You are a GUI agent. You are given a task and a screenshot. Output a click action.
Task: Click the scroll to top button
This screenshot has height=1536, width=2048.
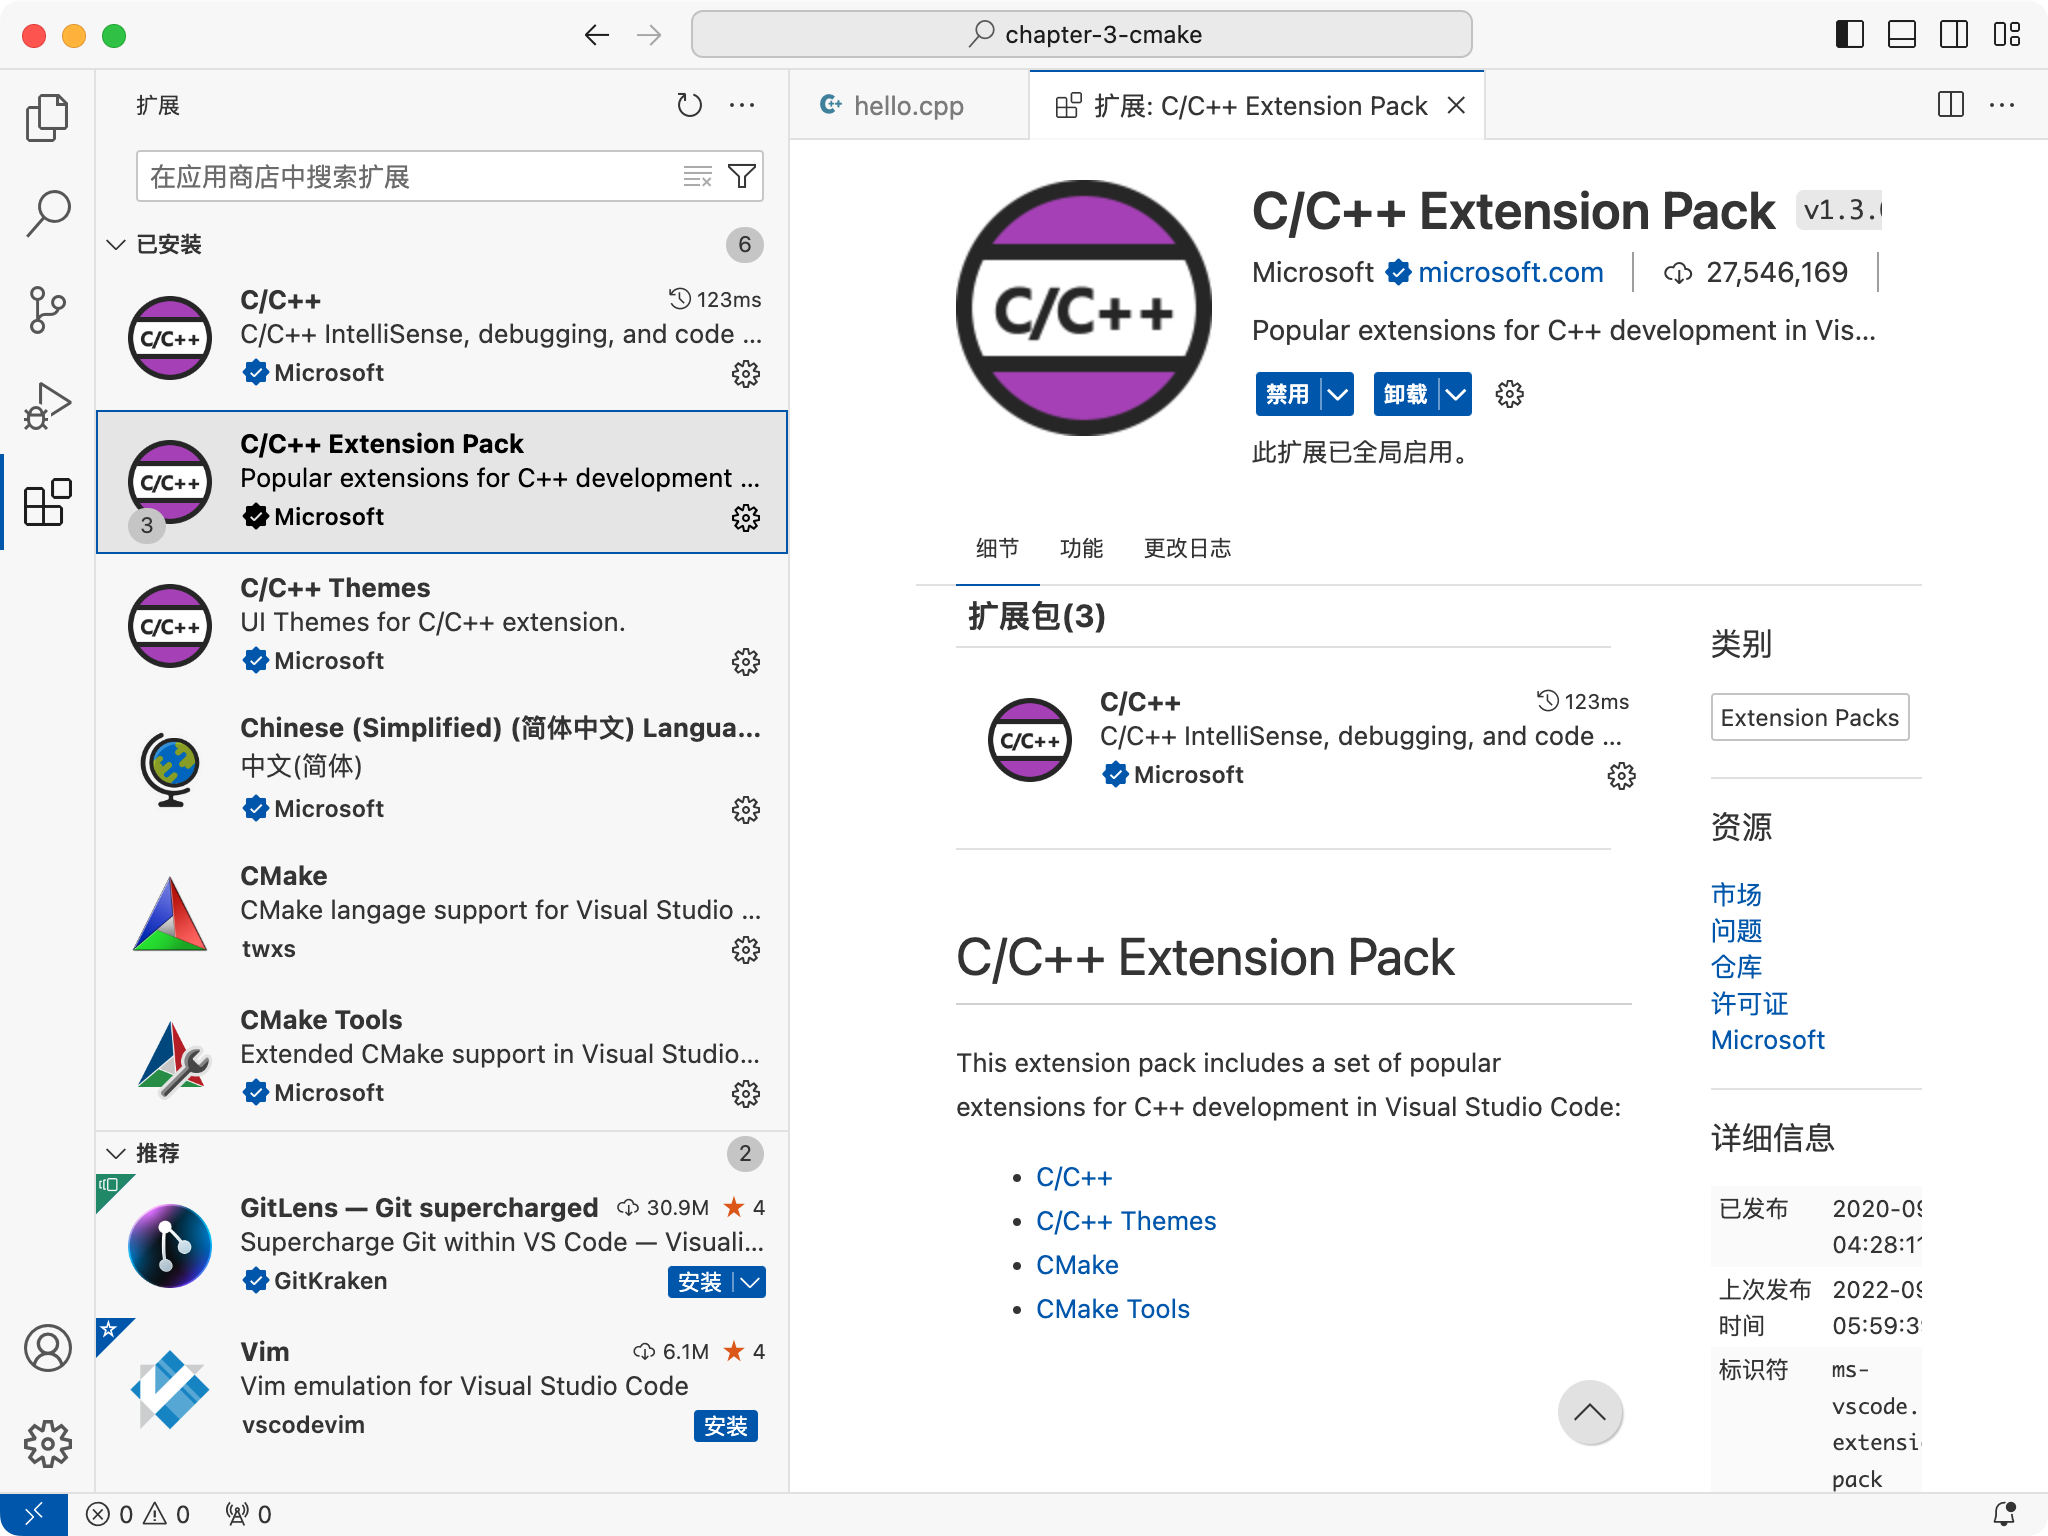click(1590, 1412)
